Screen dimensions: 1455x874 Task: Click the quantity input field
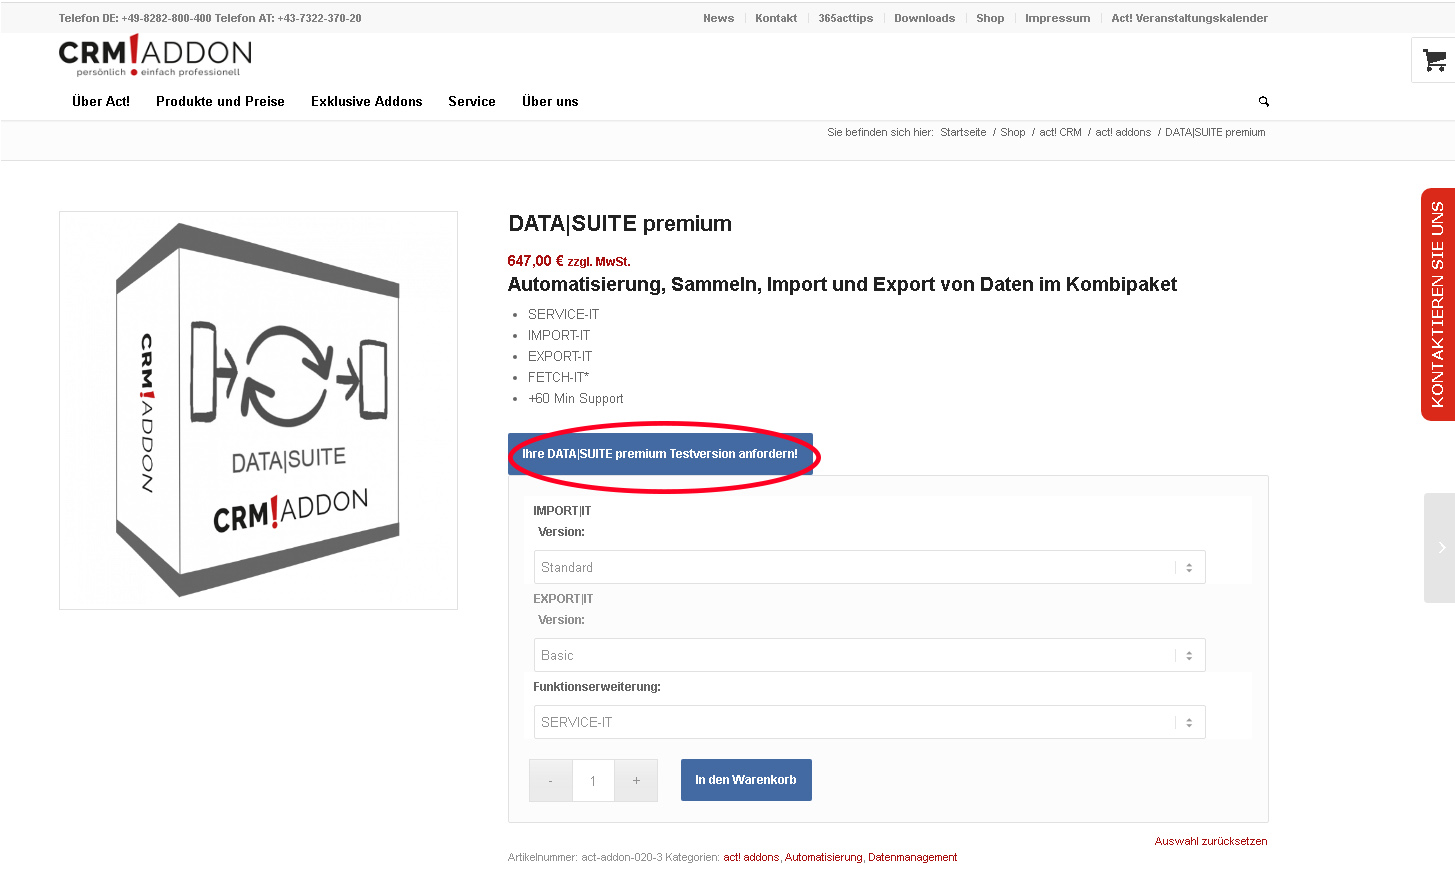pos(593,781)
